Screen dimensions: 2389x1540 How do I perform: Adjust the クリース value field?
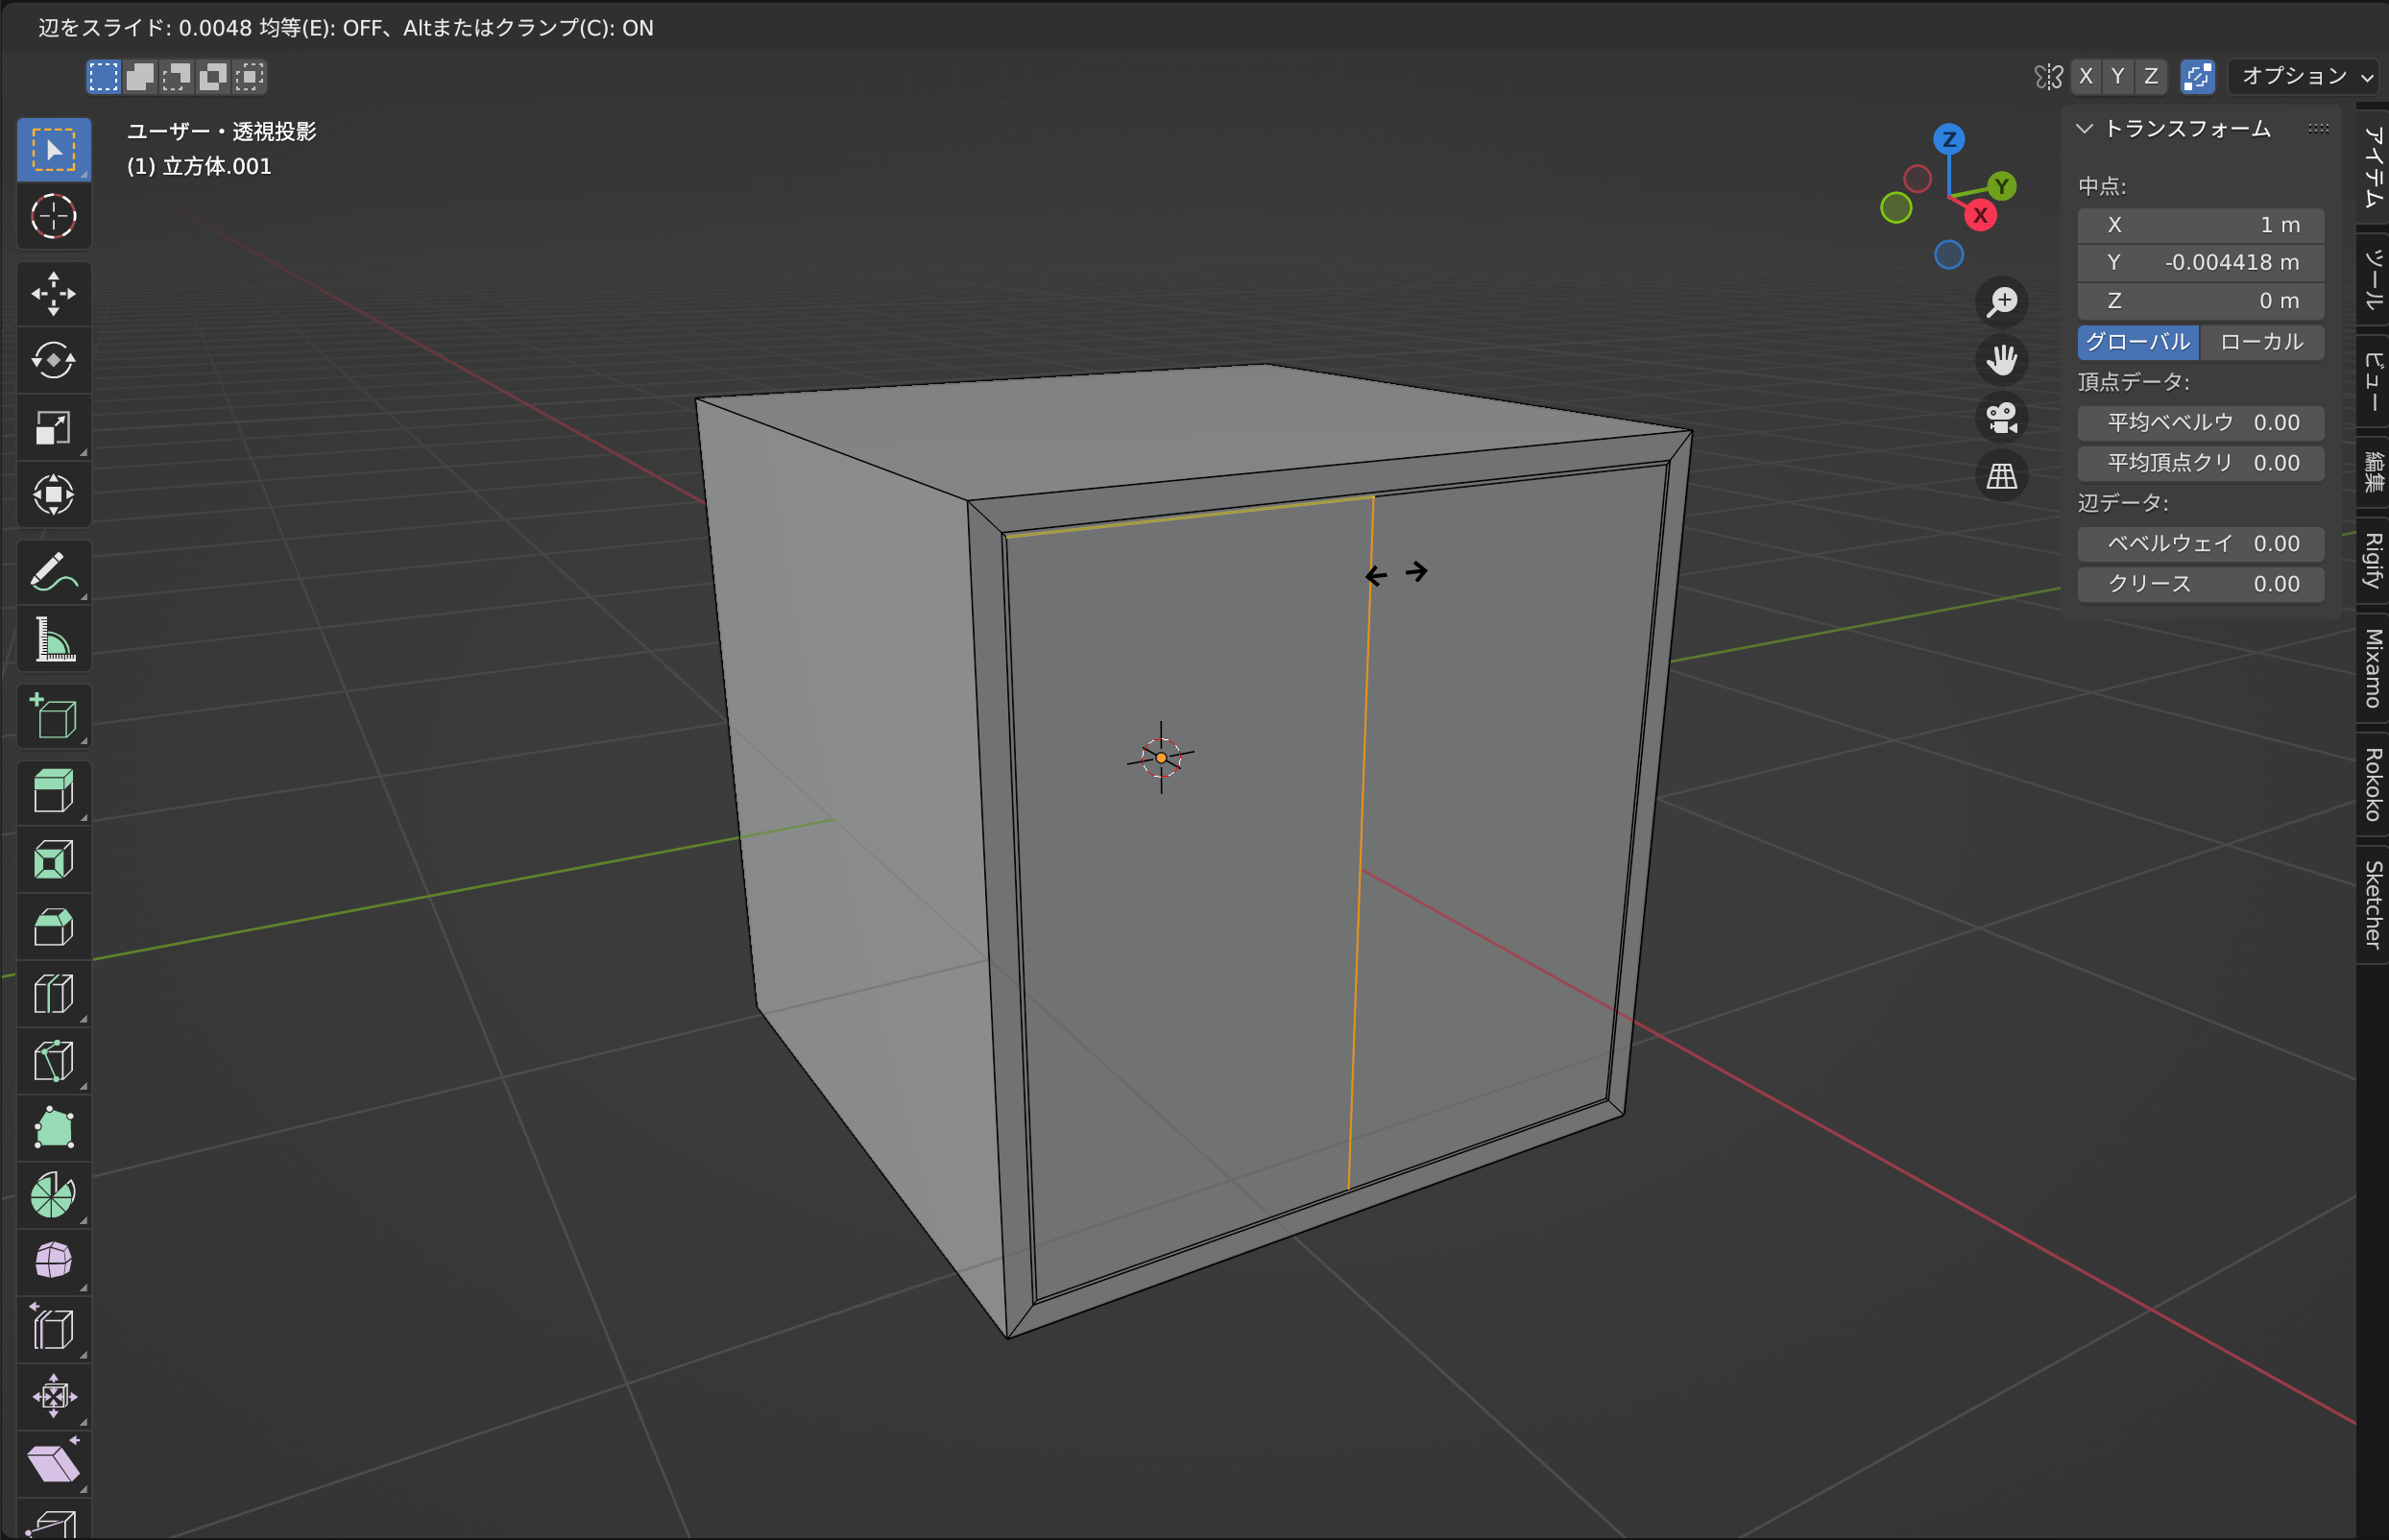tap(2201, 583)
